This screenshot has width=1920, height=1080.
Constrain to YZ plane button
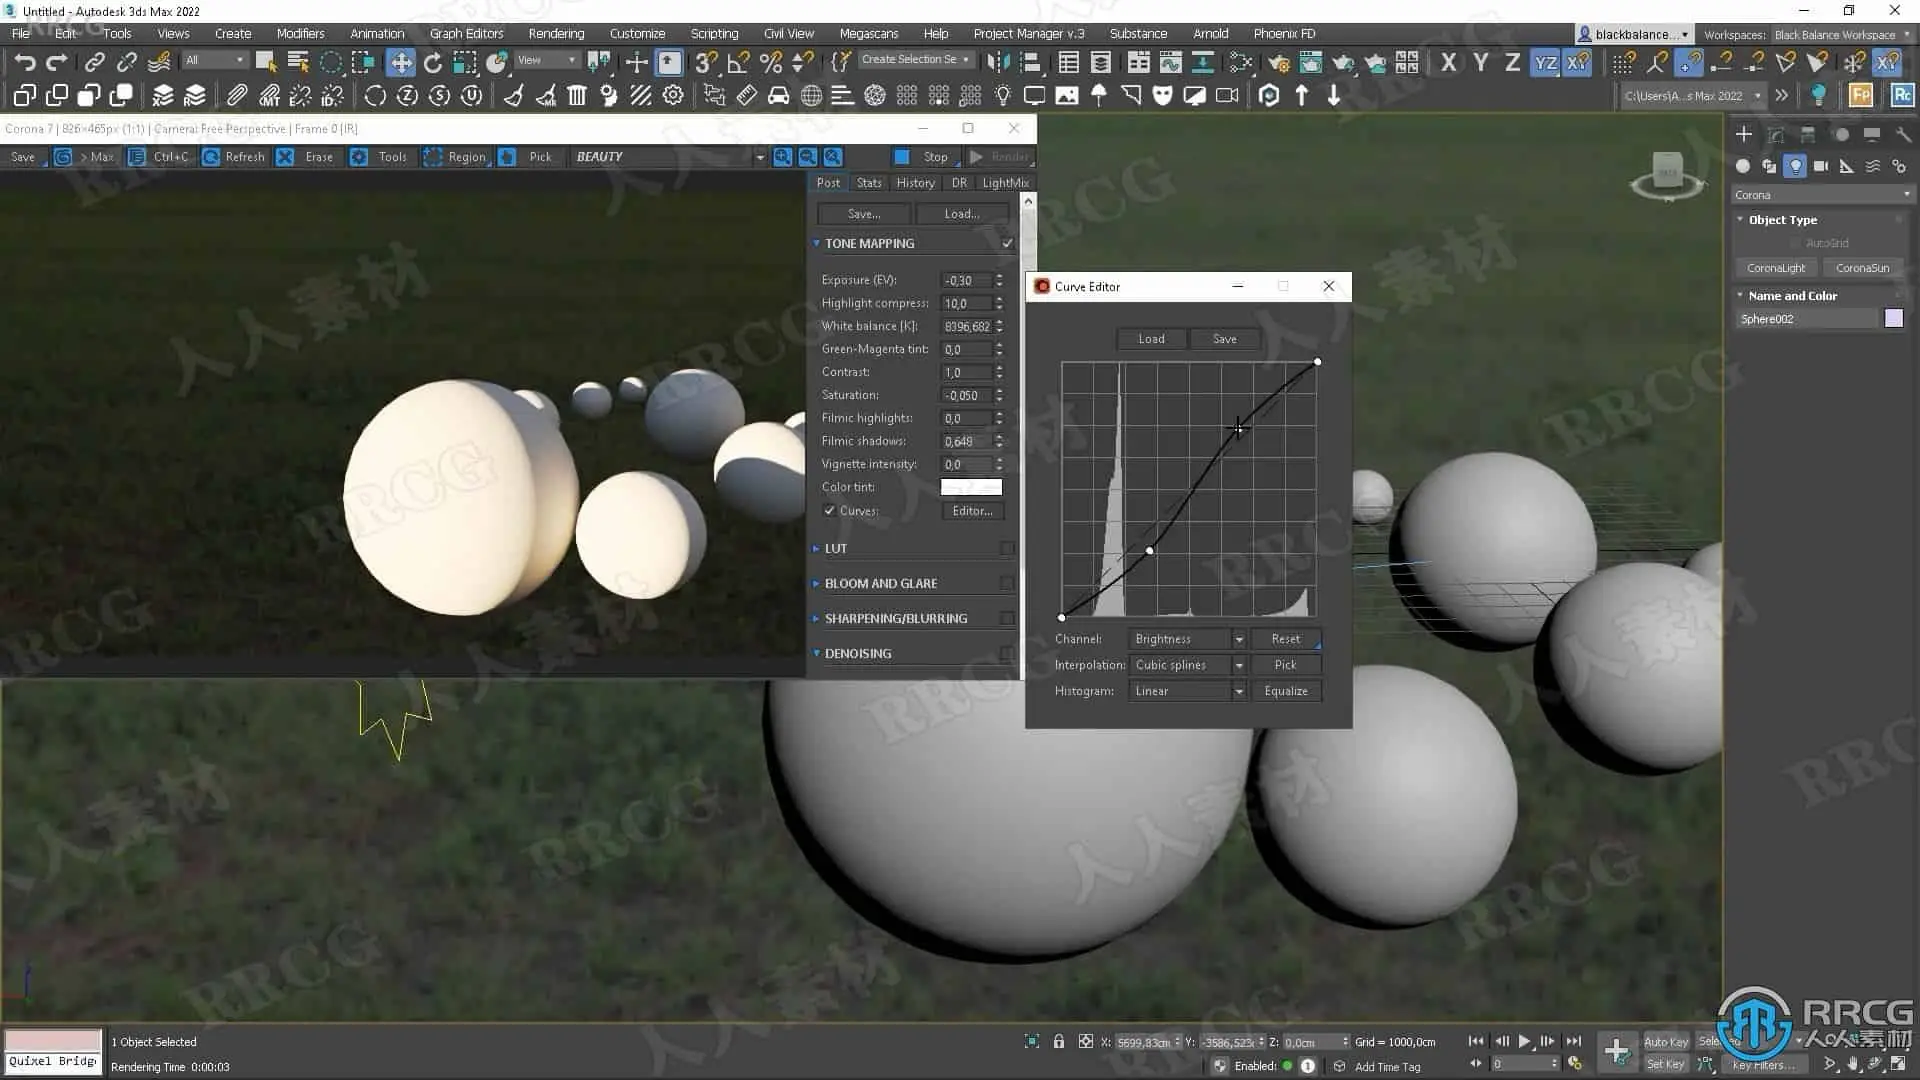pyautogui.click(x=1545, y=62)
